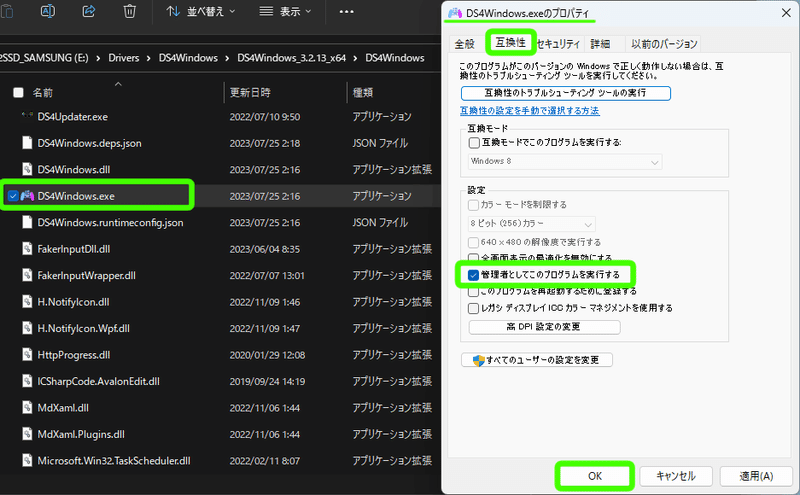Click Drivers in the address breadcrumb
This screenshot has height=495, width=800.
(123, 58)
